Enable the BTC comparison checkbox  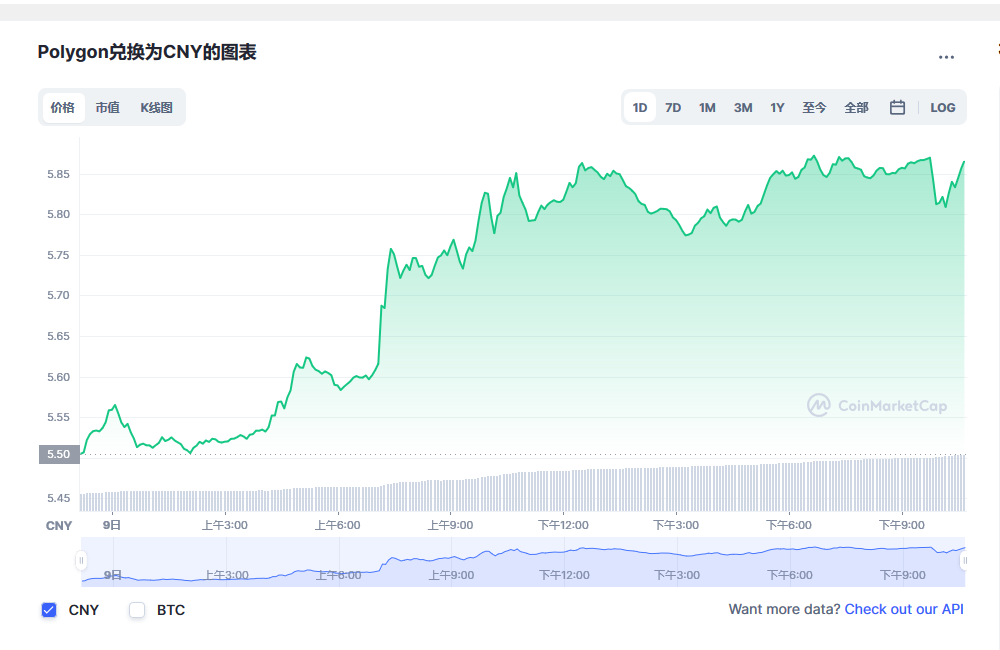click(x=137, y=610)
